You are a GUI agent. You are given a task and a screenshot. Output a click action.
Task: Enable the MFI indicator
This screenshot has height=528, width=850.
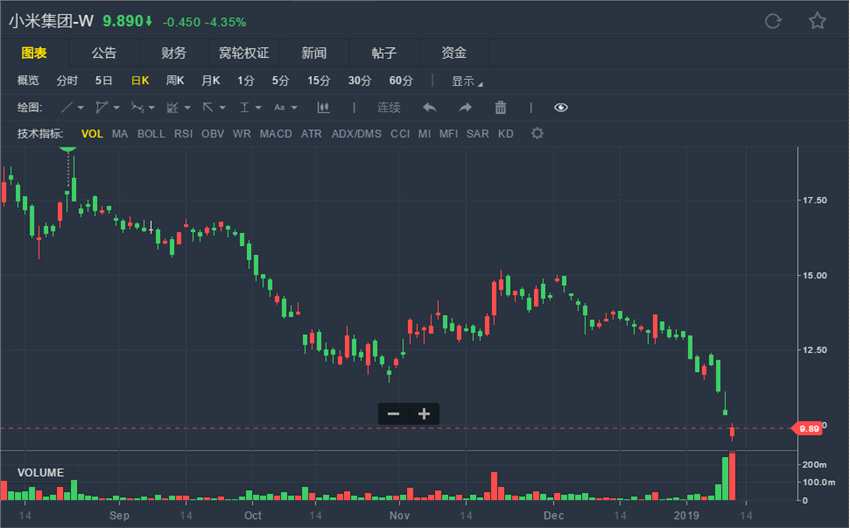[x=448, y=133]
